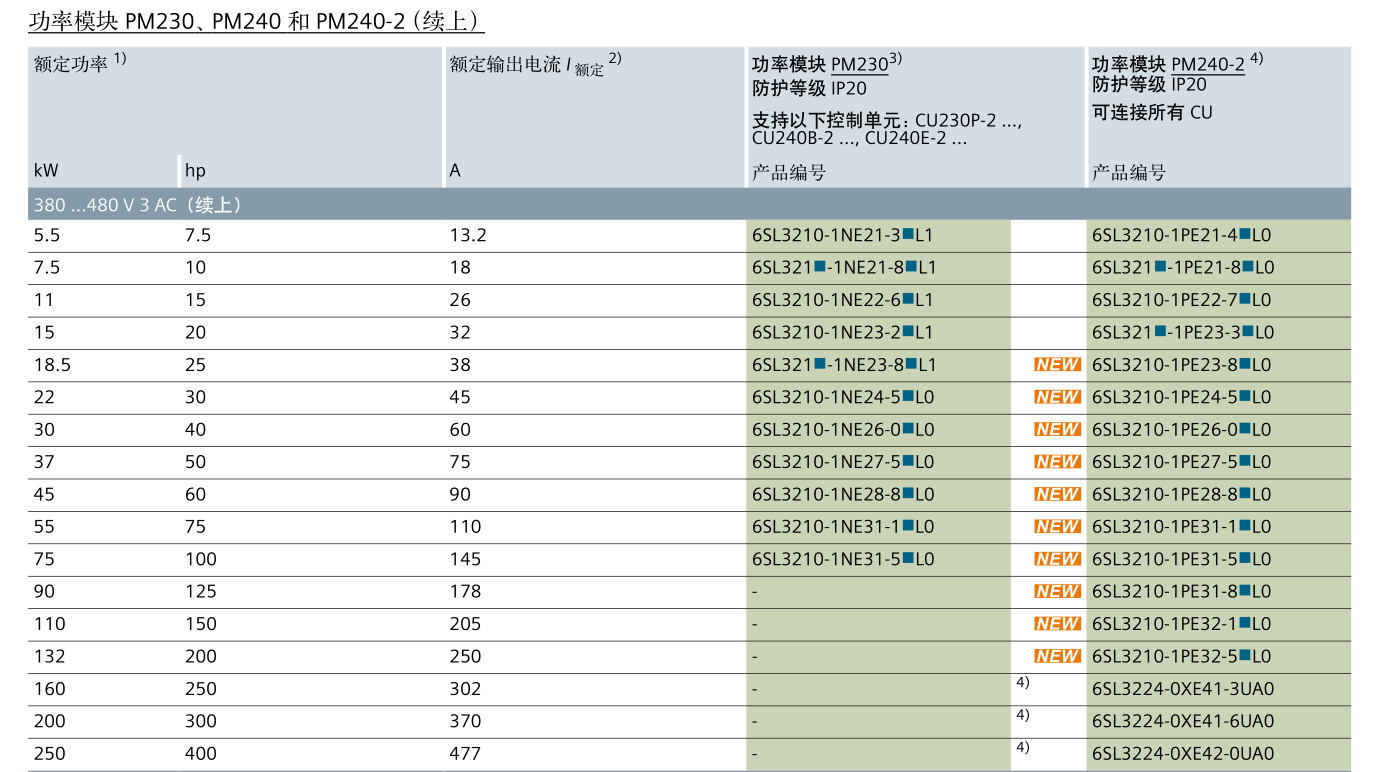Click the 370 rated current value
1380x772 pixels.
click(465, 721)
